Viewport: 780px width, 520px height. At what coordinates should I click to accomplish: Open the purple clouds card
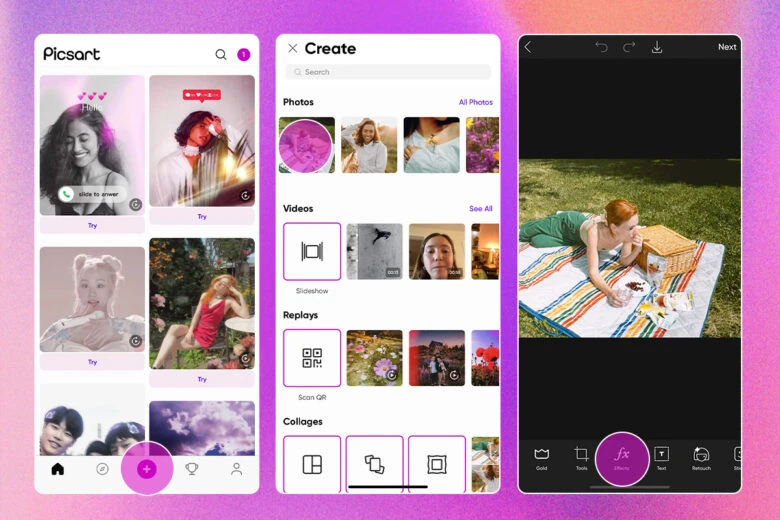pyautogui.click(x=202, y=428)
